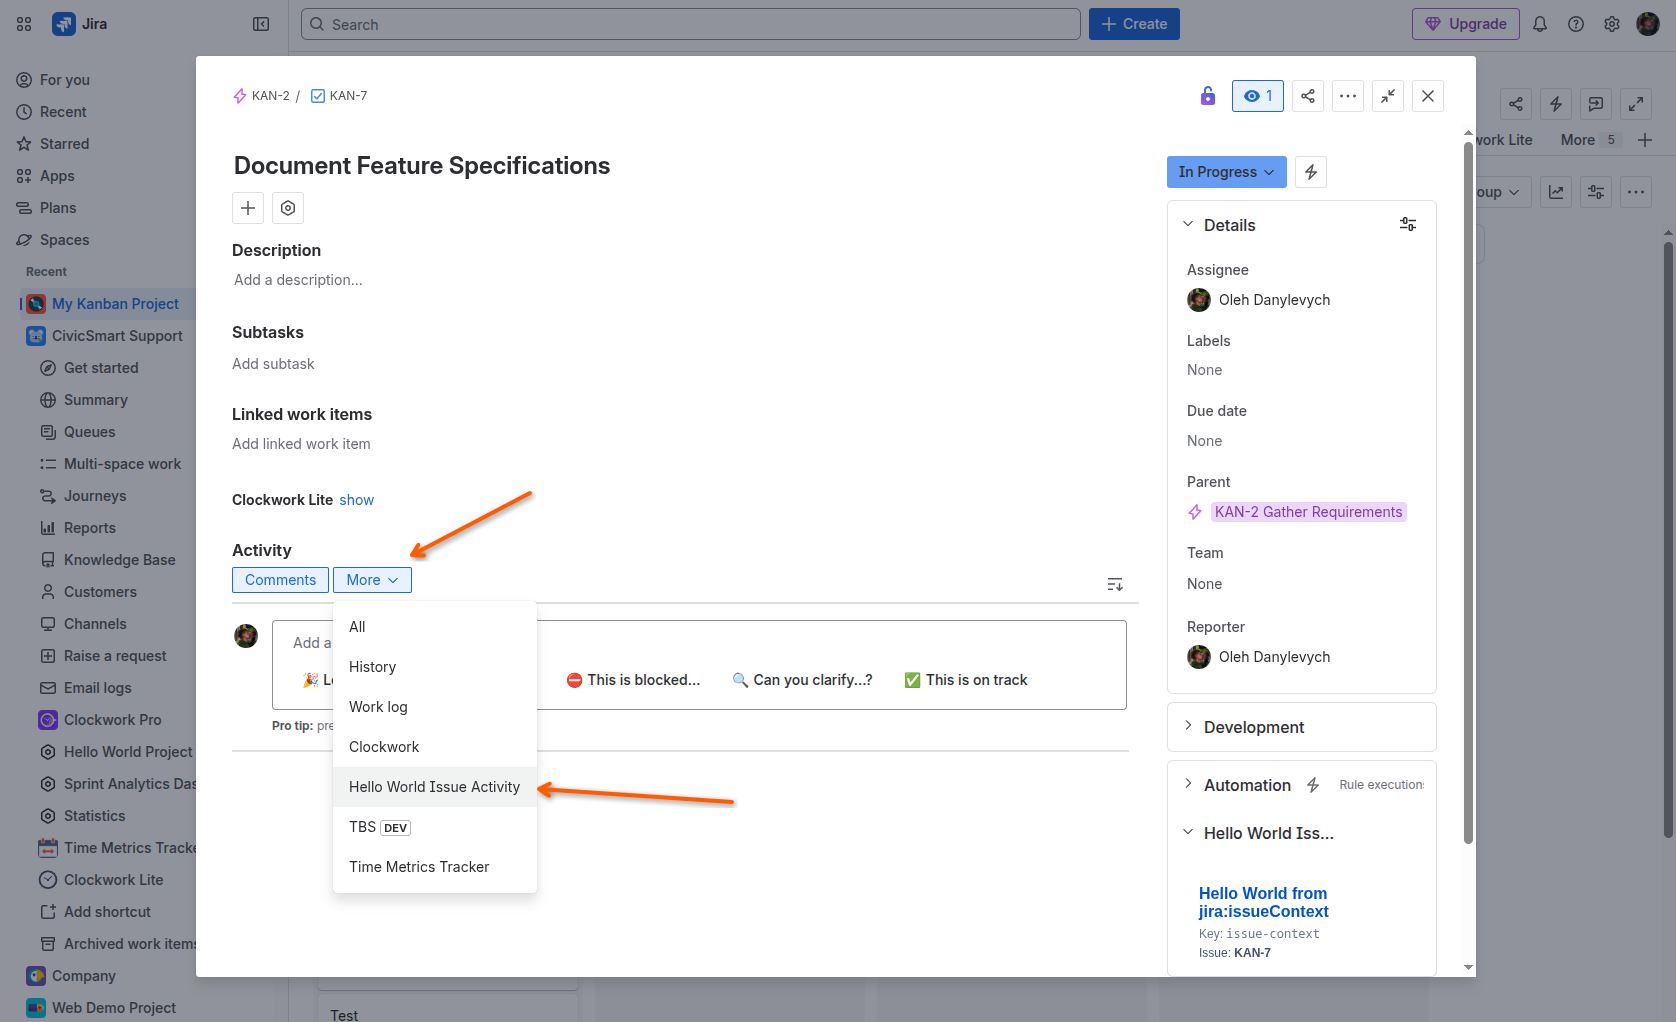Open the app switcher grid icon
This screenshot has height=1022, width=1676.
[x=24, y=24]
